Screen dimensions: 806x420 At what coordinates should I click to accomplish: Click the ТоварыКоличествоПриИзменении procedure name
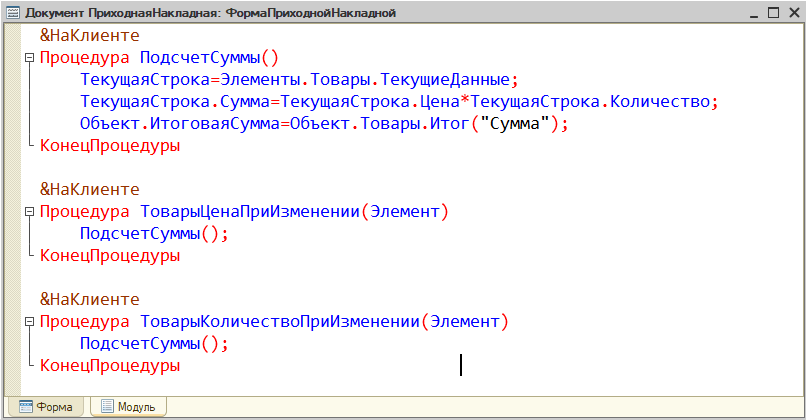coord(280,321)
